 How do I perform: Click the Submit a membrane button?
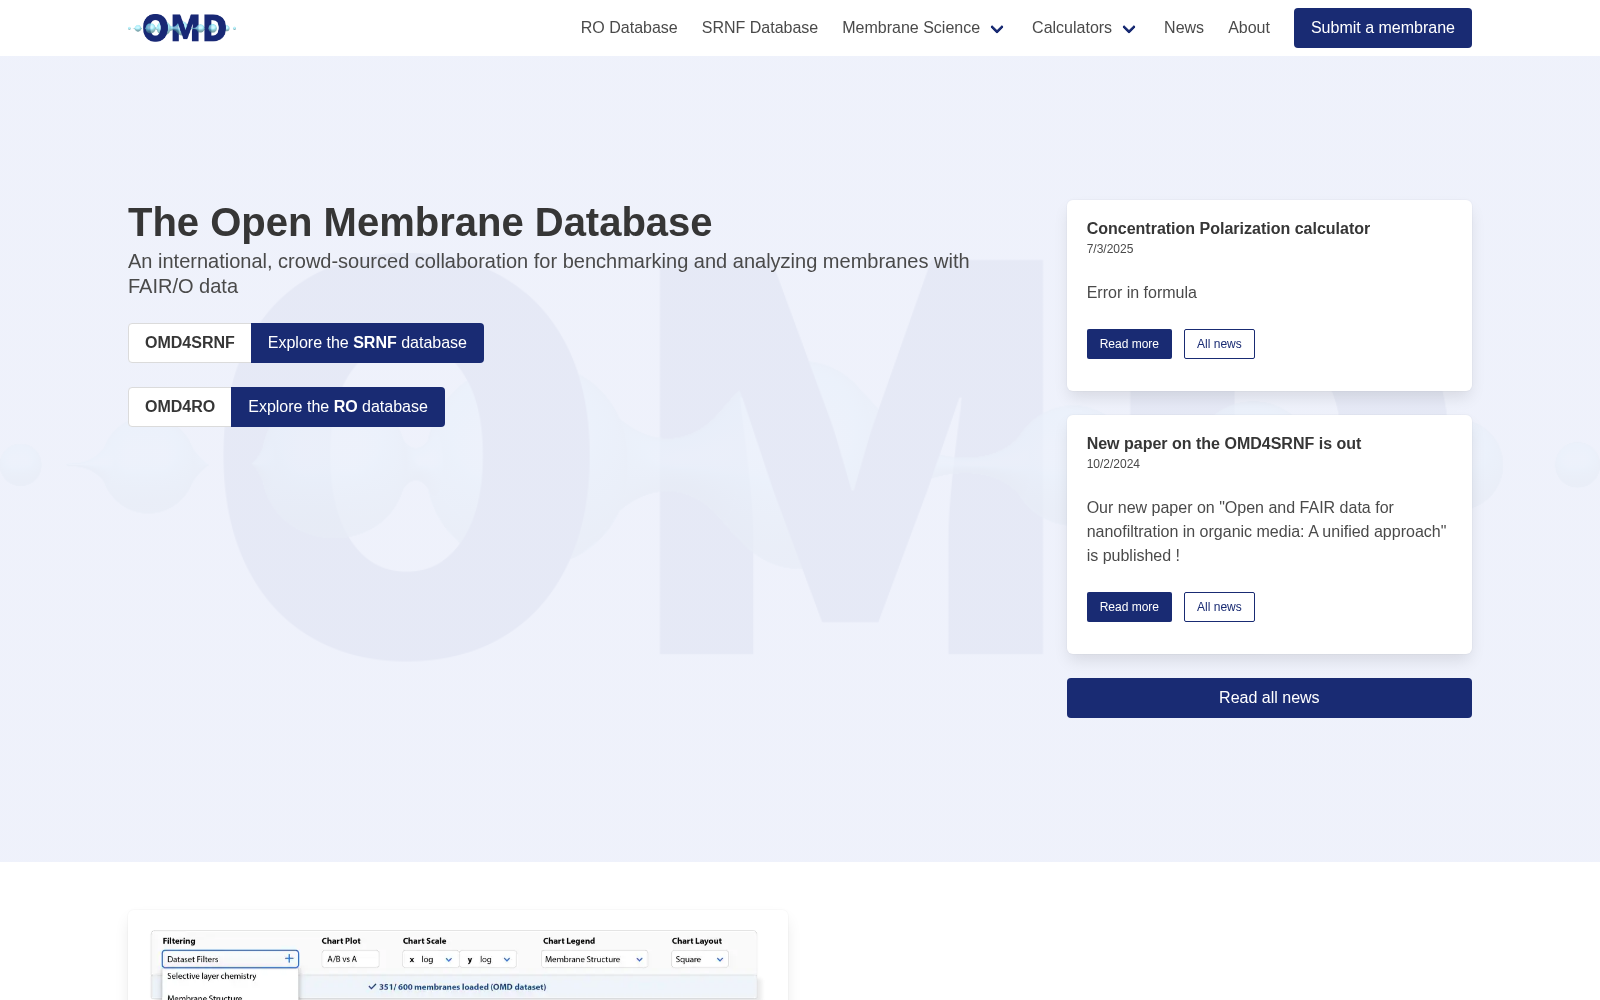pyautogui.click(x=1383, y=28)
